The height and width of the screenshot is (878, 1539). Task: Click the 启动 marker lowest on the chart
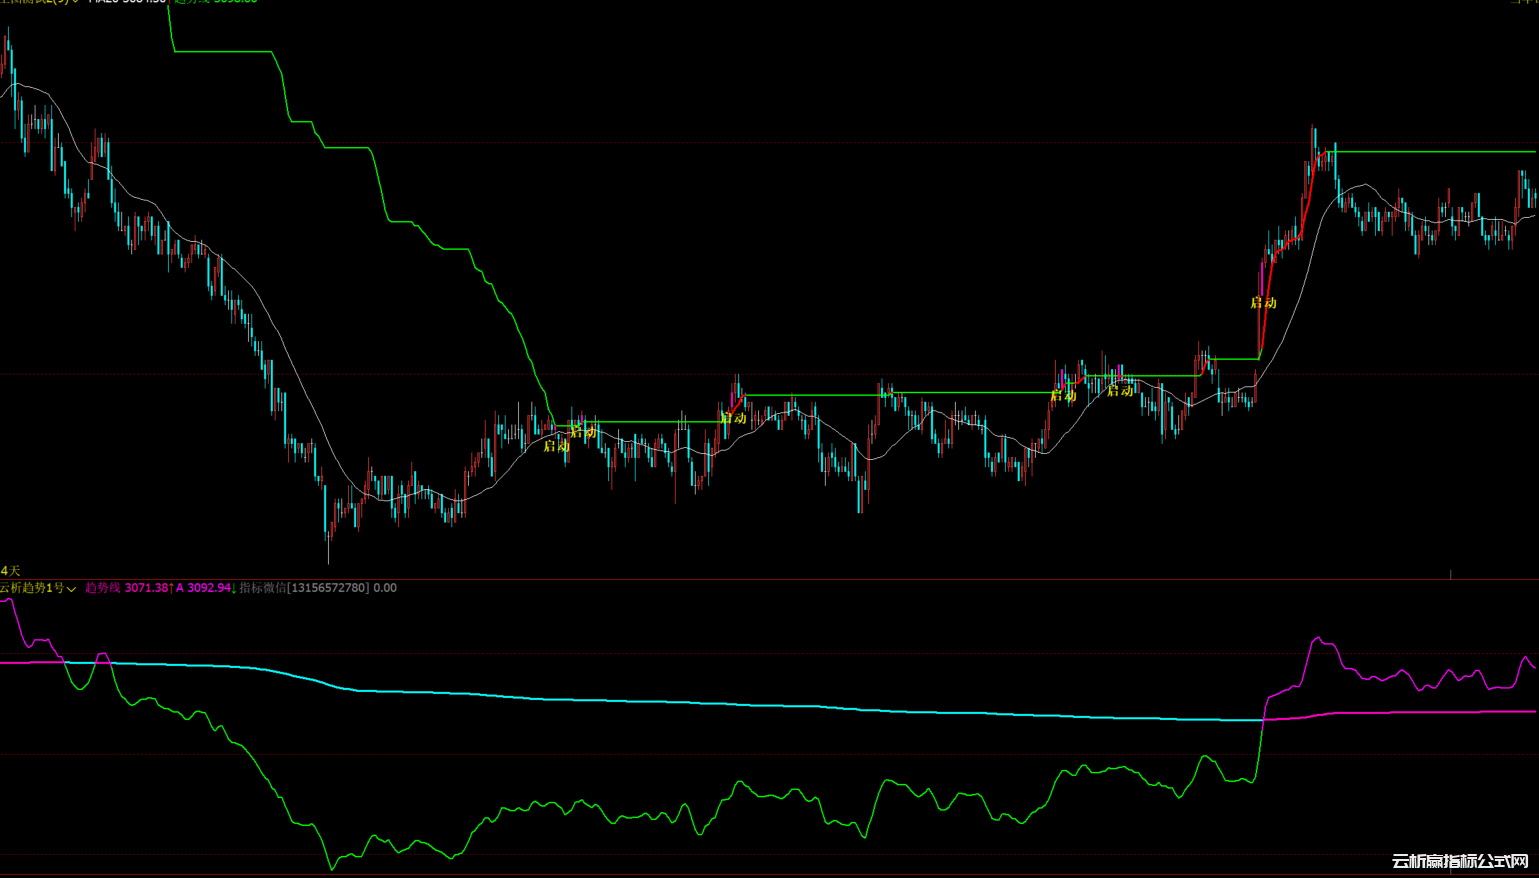pyautogui.click(x=556, y=446)
